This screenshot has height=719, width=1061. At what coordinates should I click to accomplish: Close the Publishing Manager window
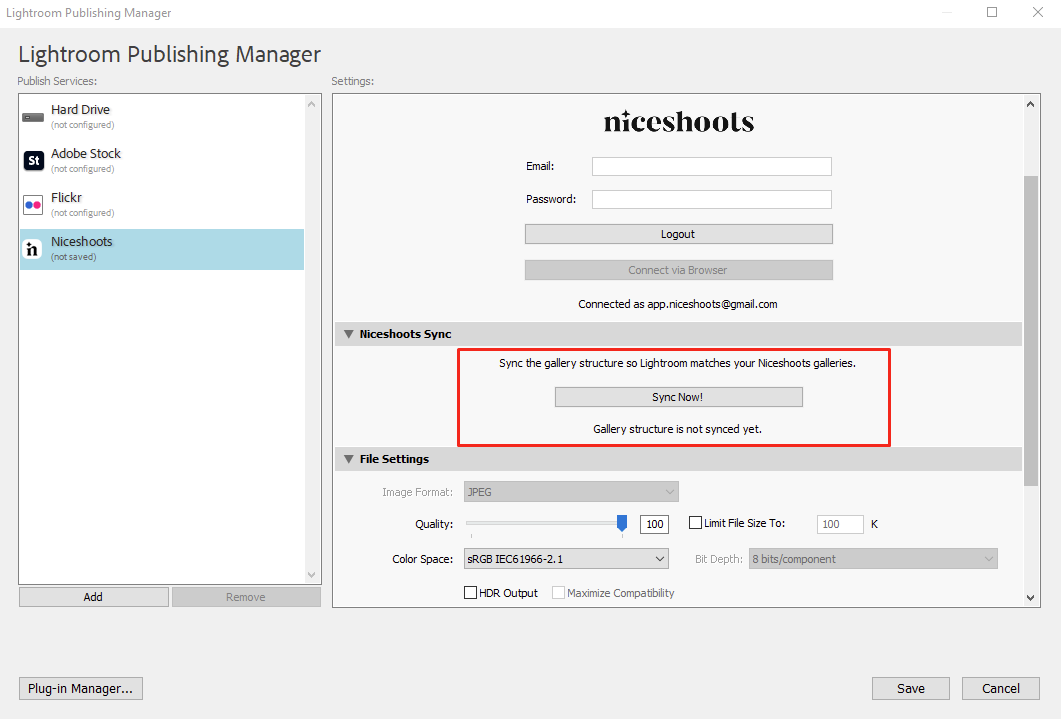pyautogui.click(x=1038, y=12)
